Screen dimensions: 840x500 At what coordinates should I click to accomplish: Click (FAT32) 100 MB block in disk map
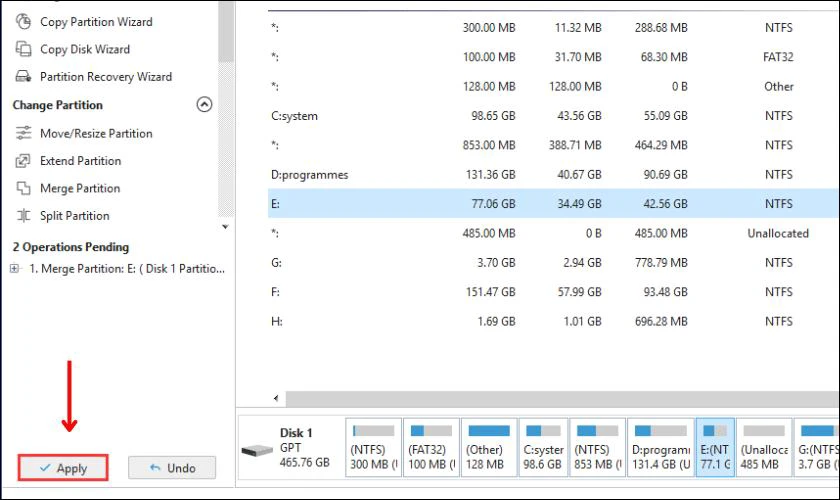[x=431, y=447]
